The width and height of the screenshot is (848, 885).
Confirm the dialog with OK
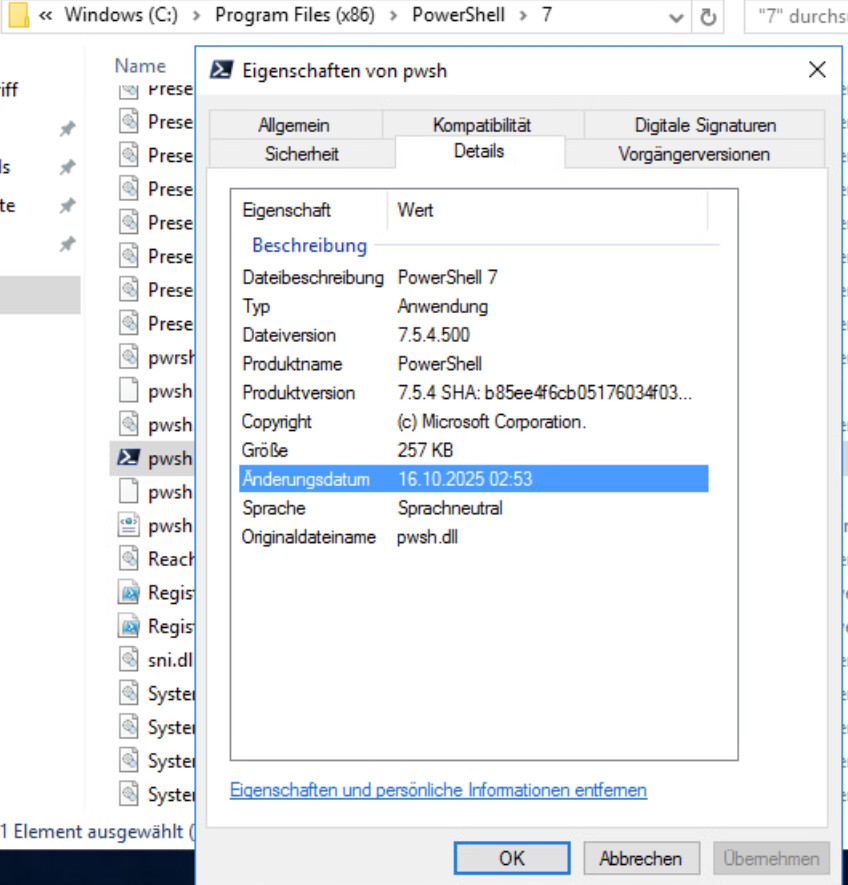pos(511,858)
